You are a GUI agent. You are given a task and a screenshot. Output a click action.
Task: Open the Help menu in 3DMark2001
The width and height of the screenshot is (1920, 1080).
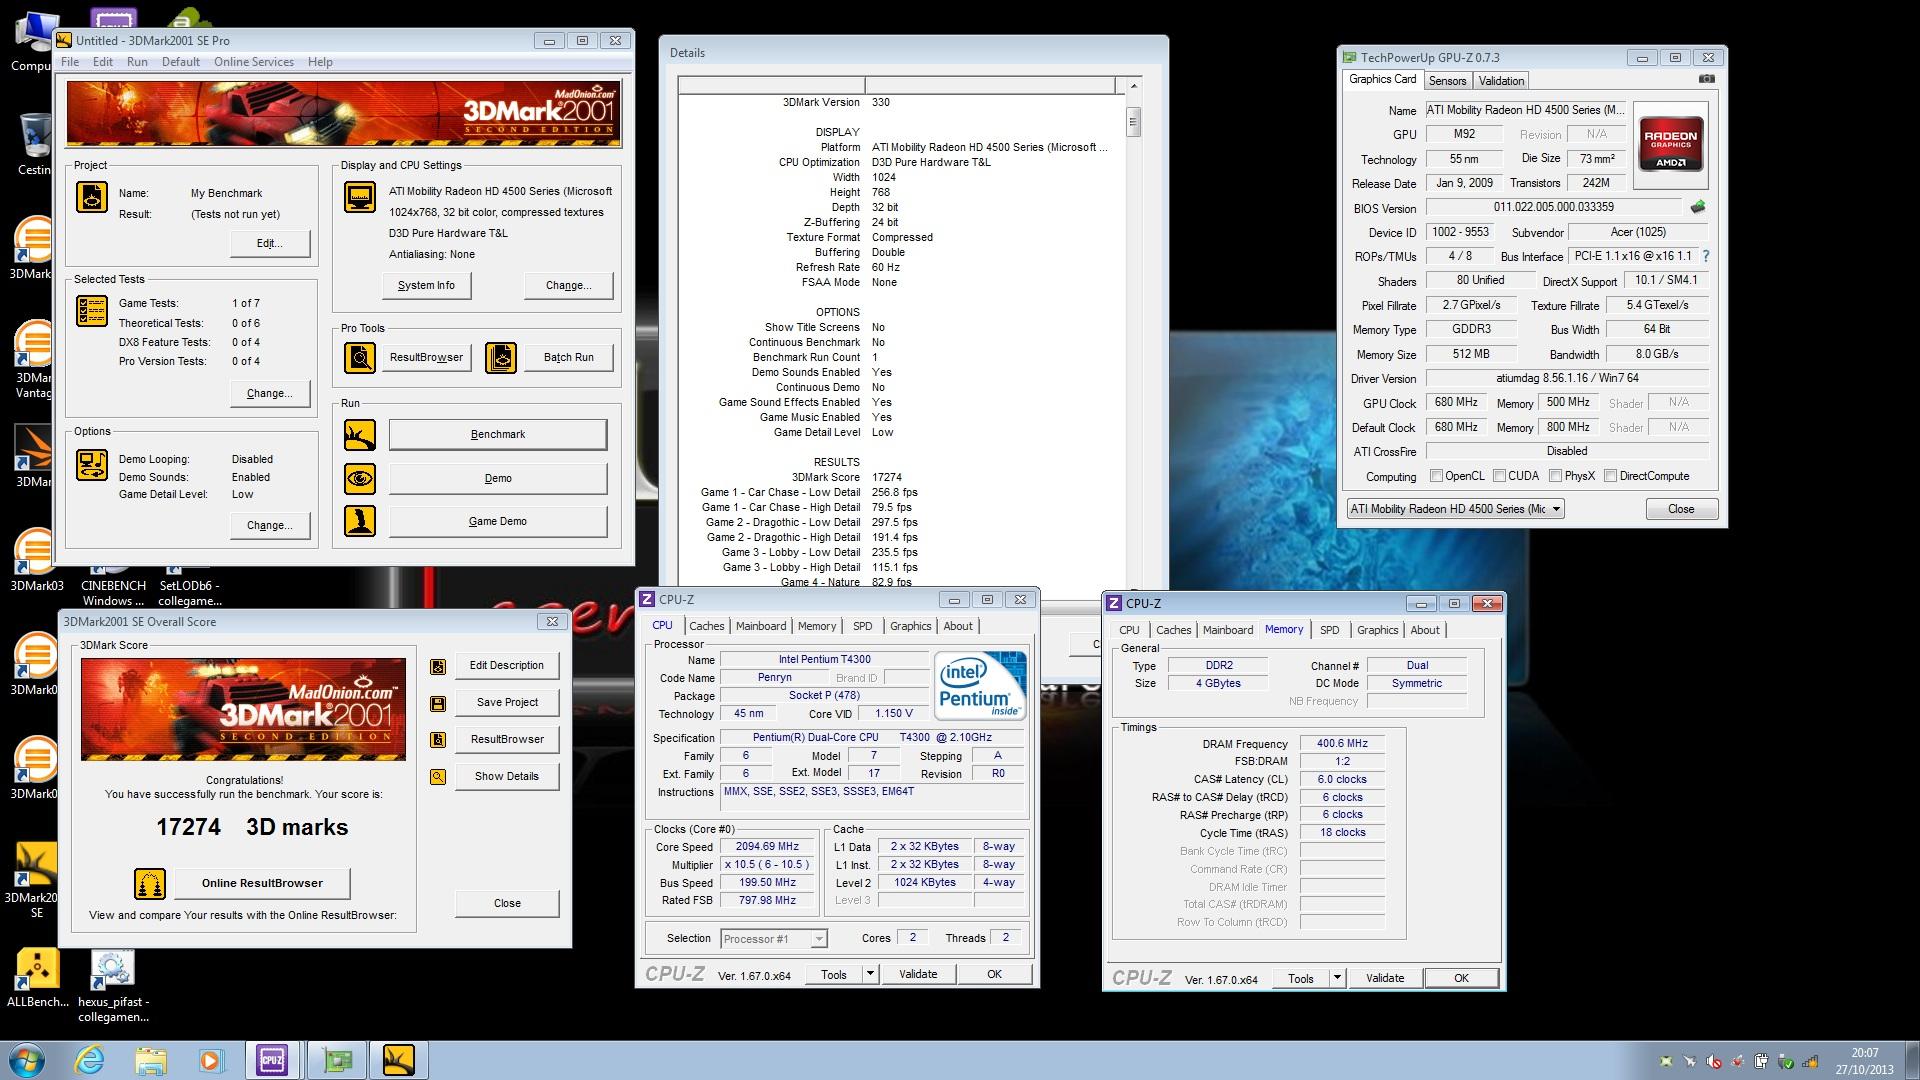coord(320,62)
